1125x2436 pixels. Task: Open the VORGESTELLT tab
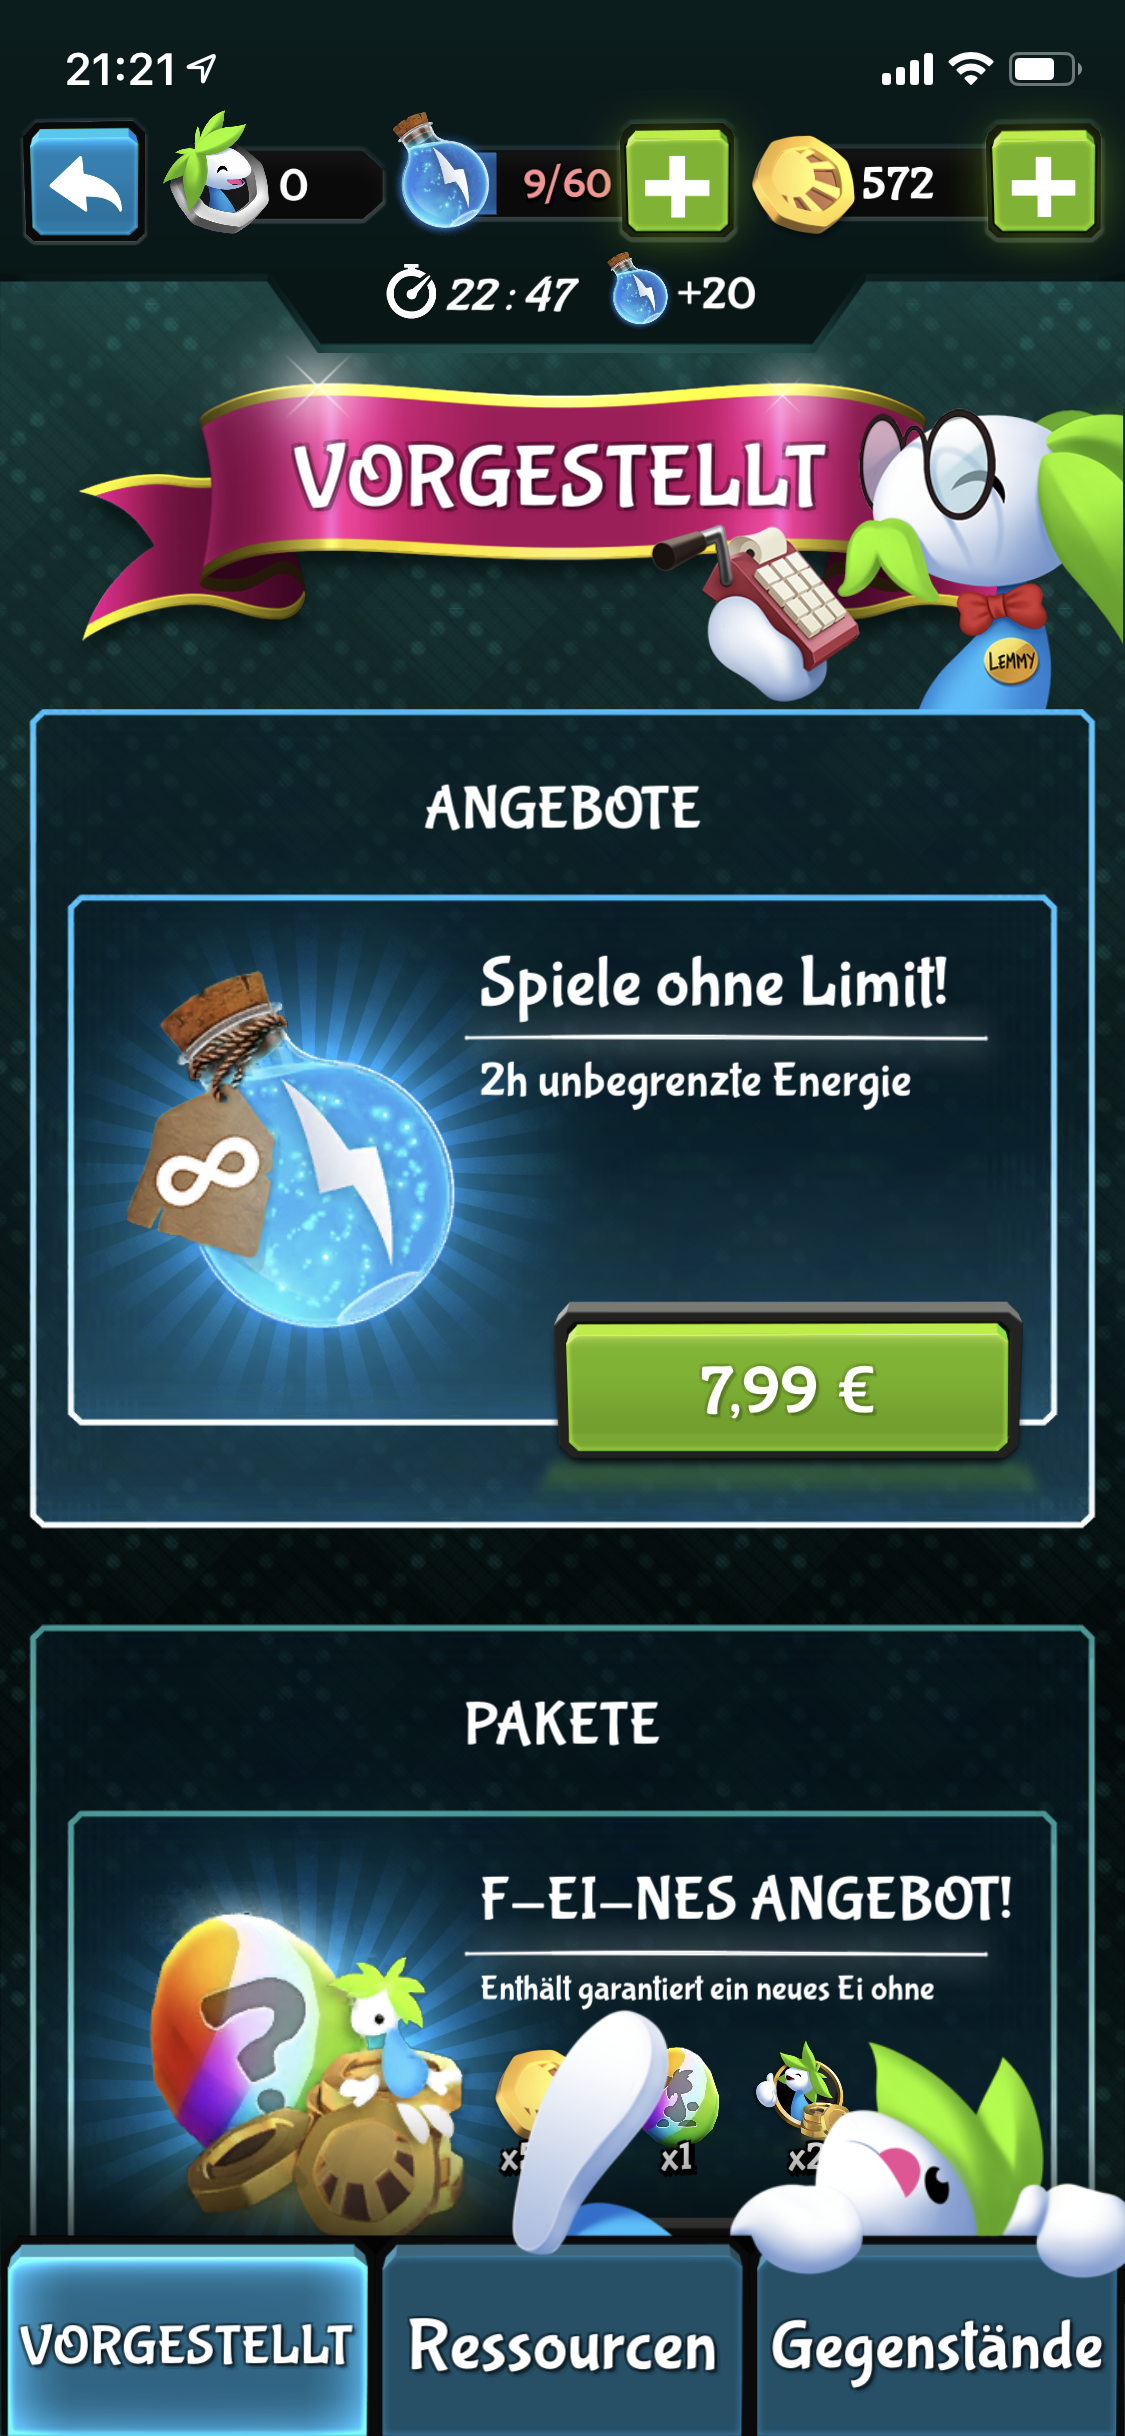(x=187, y=2343)
